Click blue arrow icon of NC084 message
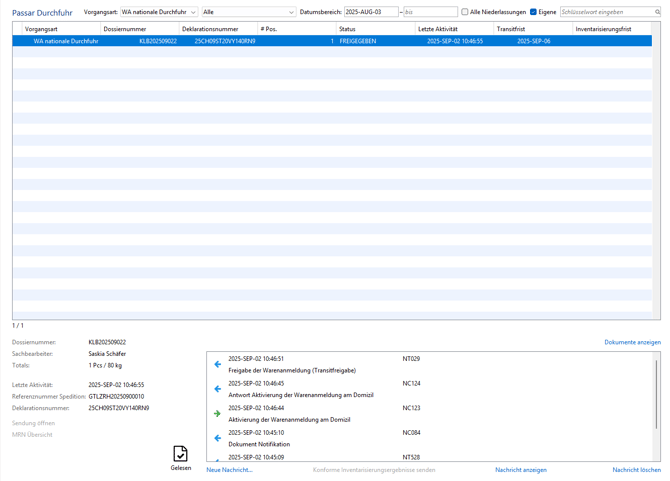The image size is (670, 481). point(217,438)
